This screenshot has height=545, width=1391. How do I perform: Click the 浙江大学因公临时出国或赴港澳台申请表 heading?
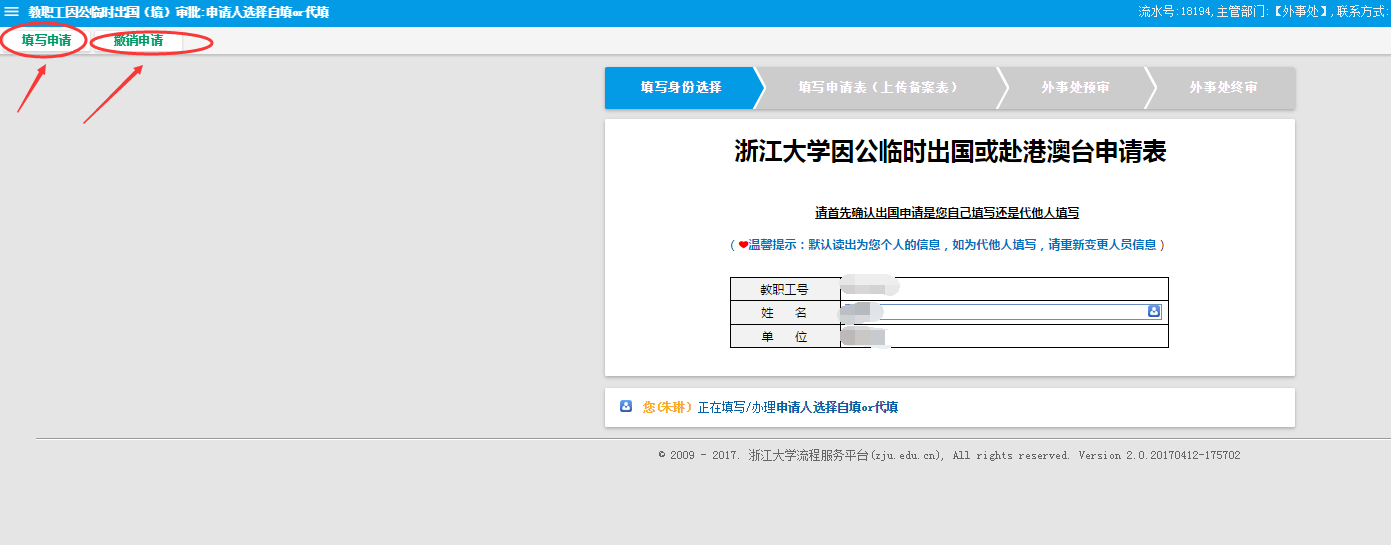(950, 152)
